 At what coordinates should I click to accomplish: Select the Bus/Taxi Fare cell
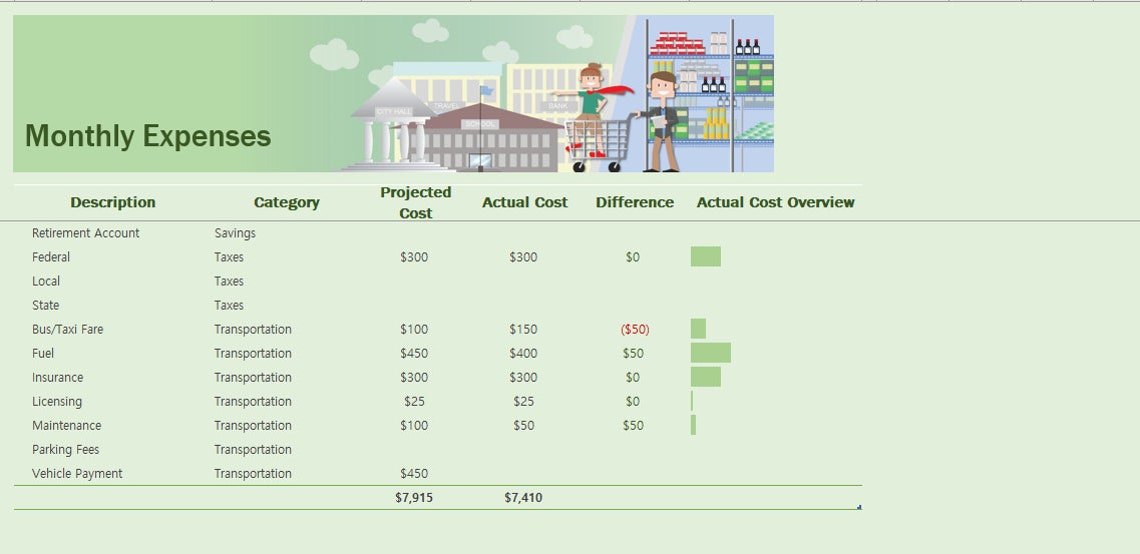click(68, 329)
